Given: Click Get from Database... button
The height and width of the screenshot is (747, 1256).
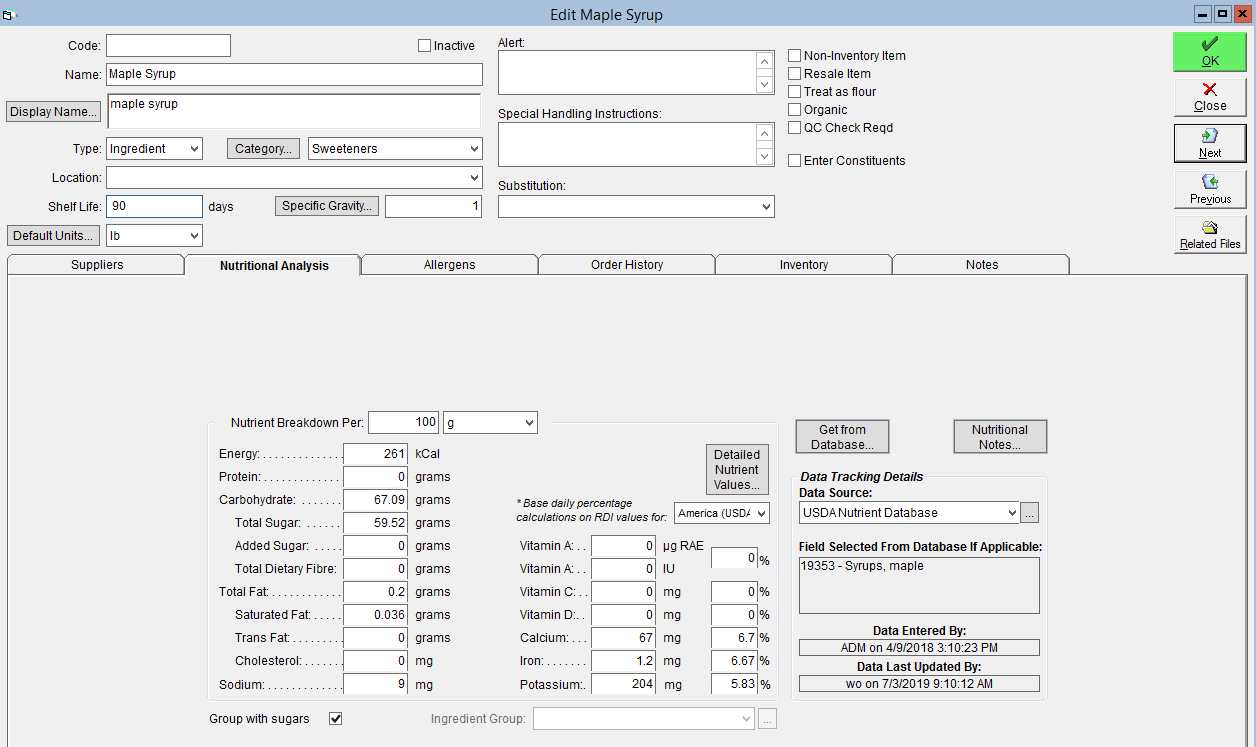Looking at the screenshot, I should click(x=842, y=437).
